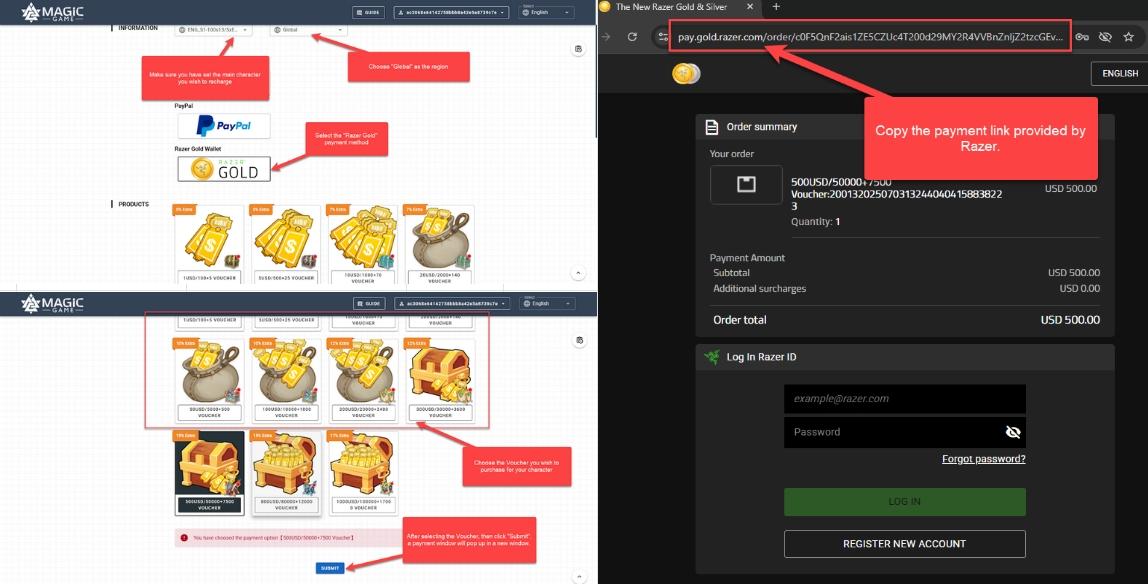Open site information icon in address bar
Screen dimensions: 1148x584
663,37
